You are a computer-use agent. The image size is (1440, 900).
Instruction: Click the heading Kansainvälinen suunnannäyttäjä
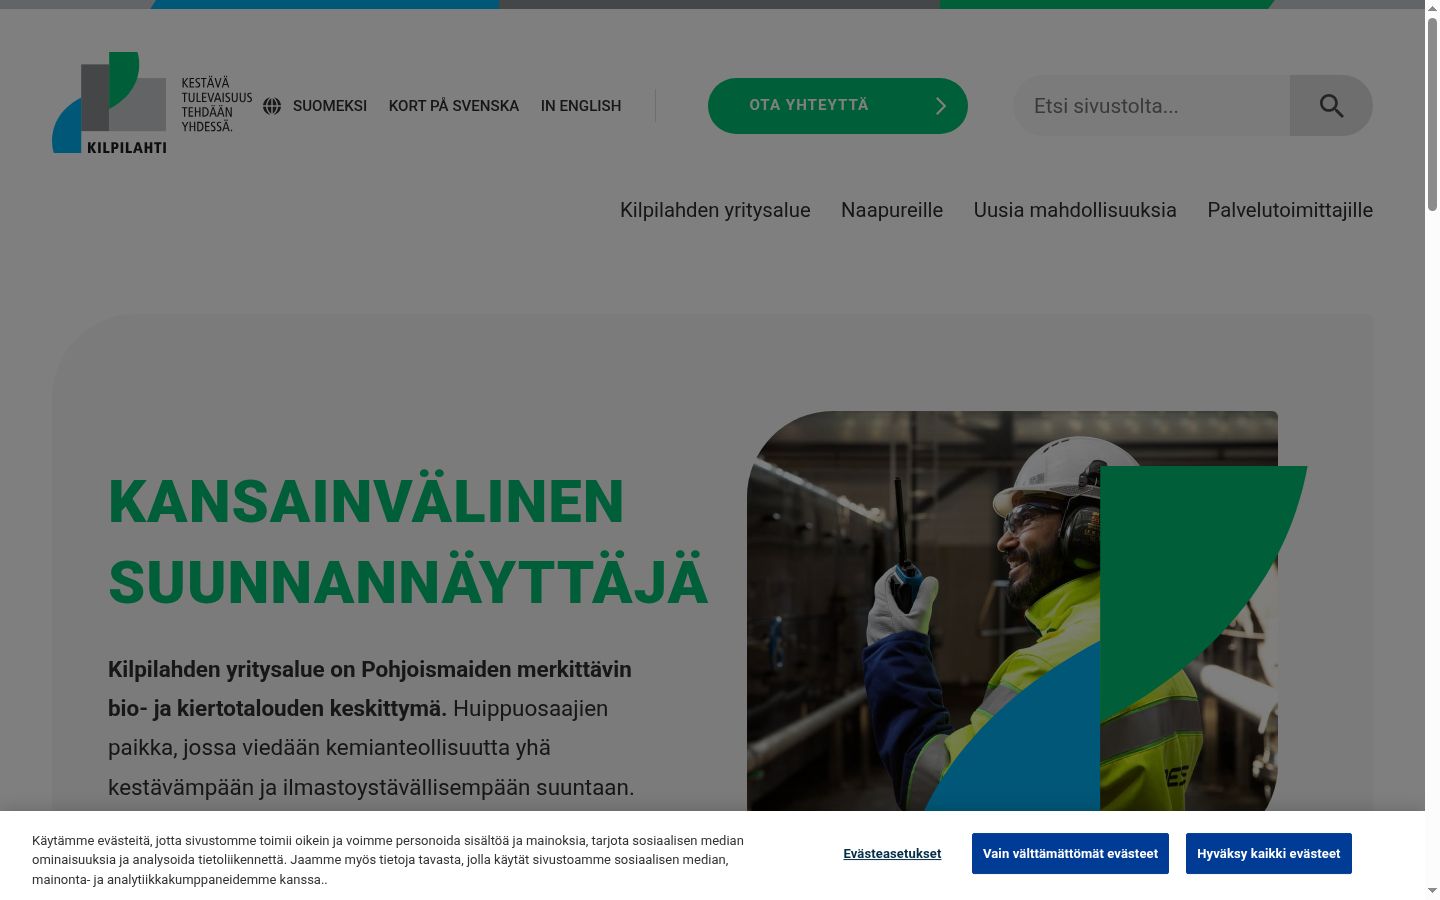click(x=408, y=542)
